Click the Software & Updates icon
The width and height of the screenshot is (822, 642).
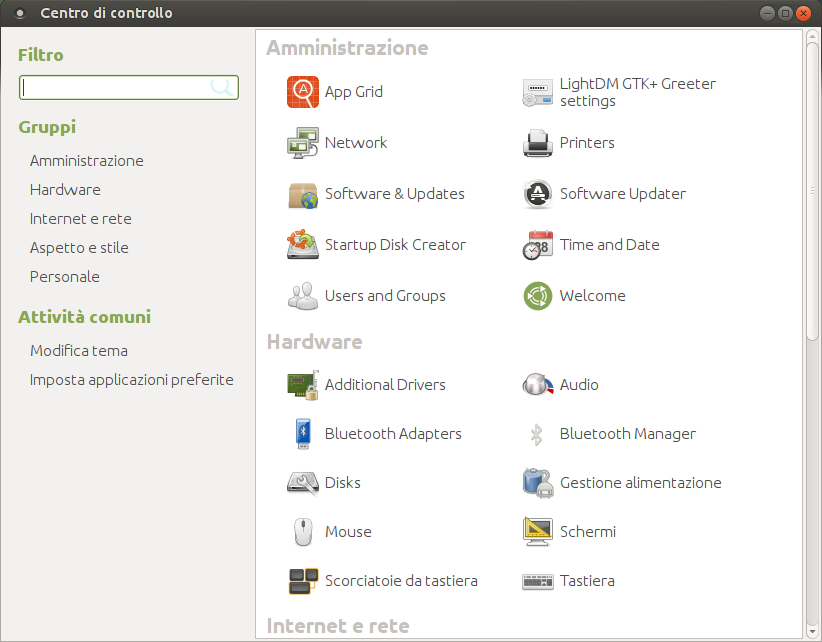click(x=302, y=194)
